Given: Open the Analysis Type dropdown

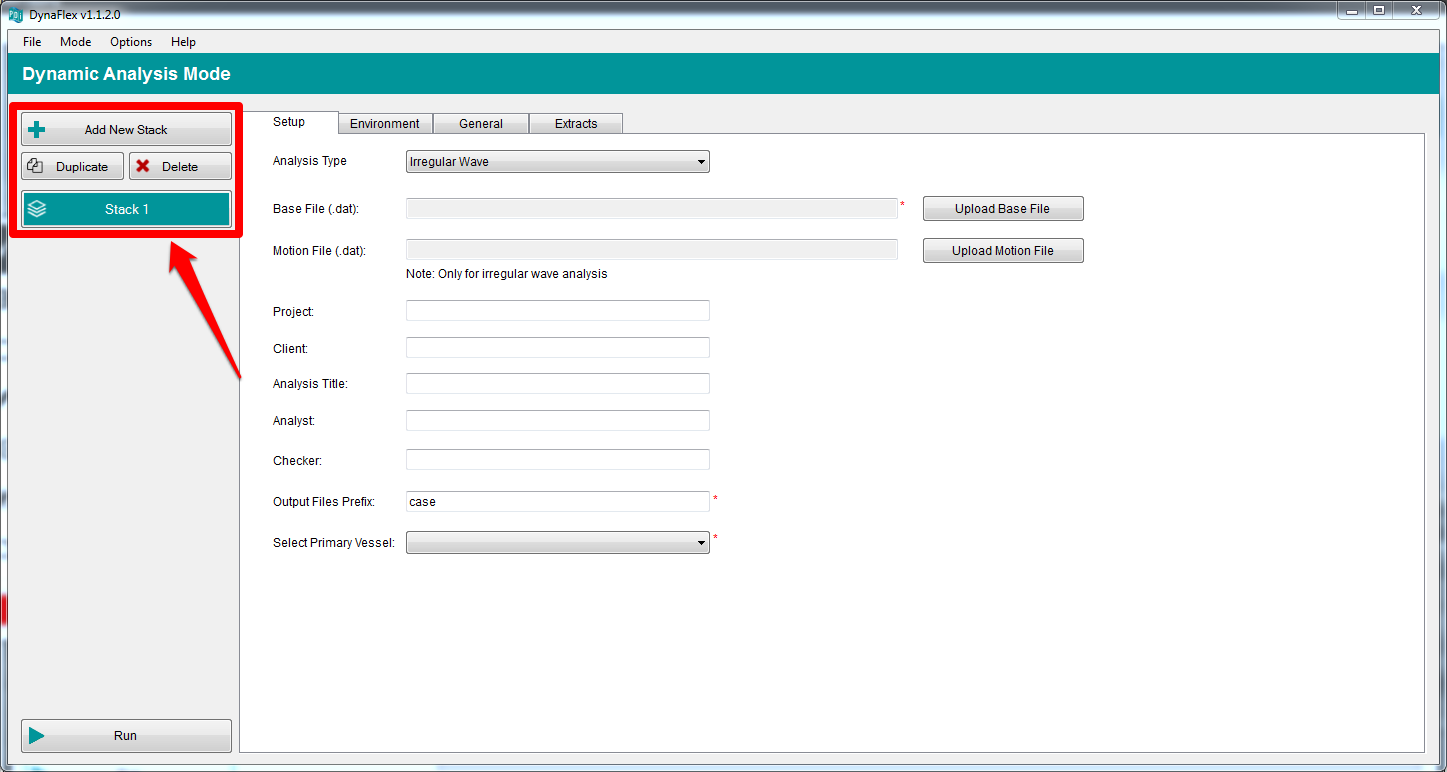Looking at the screenshot, I should coord(558,162).
